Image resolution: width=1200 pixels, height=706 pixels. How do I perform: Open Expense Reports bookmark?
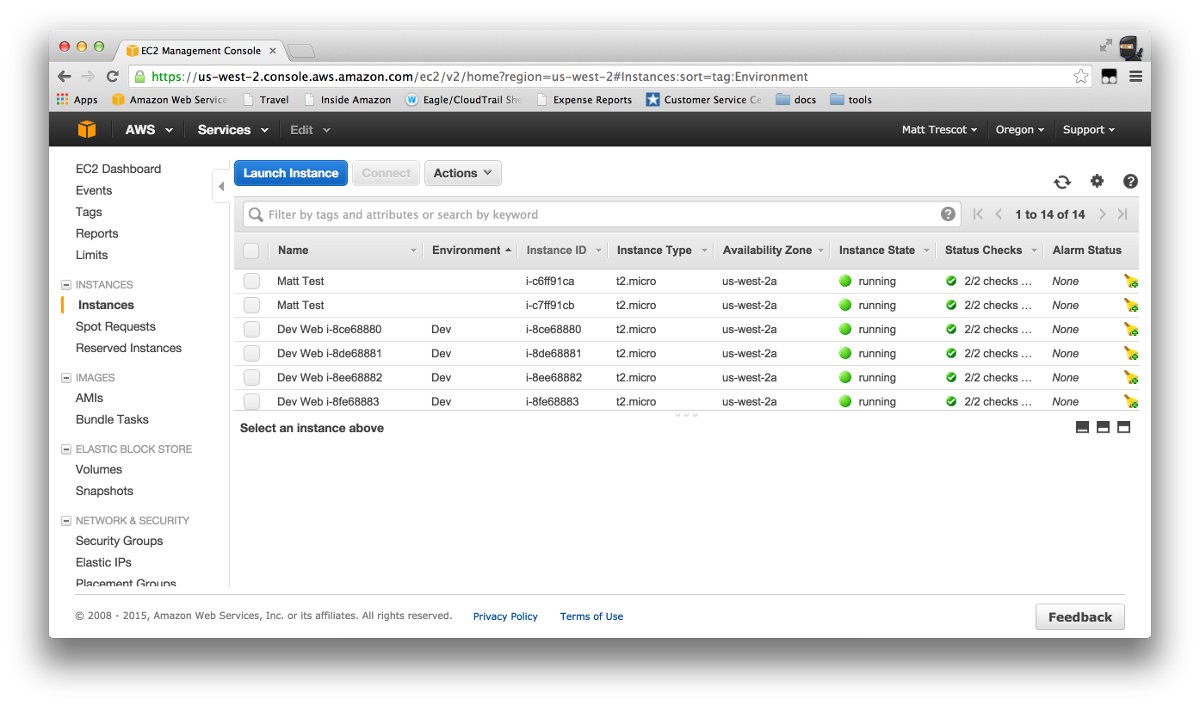tap(584, 100)
